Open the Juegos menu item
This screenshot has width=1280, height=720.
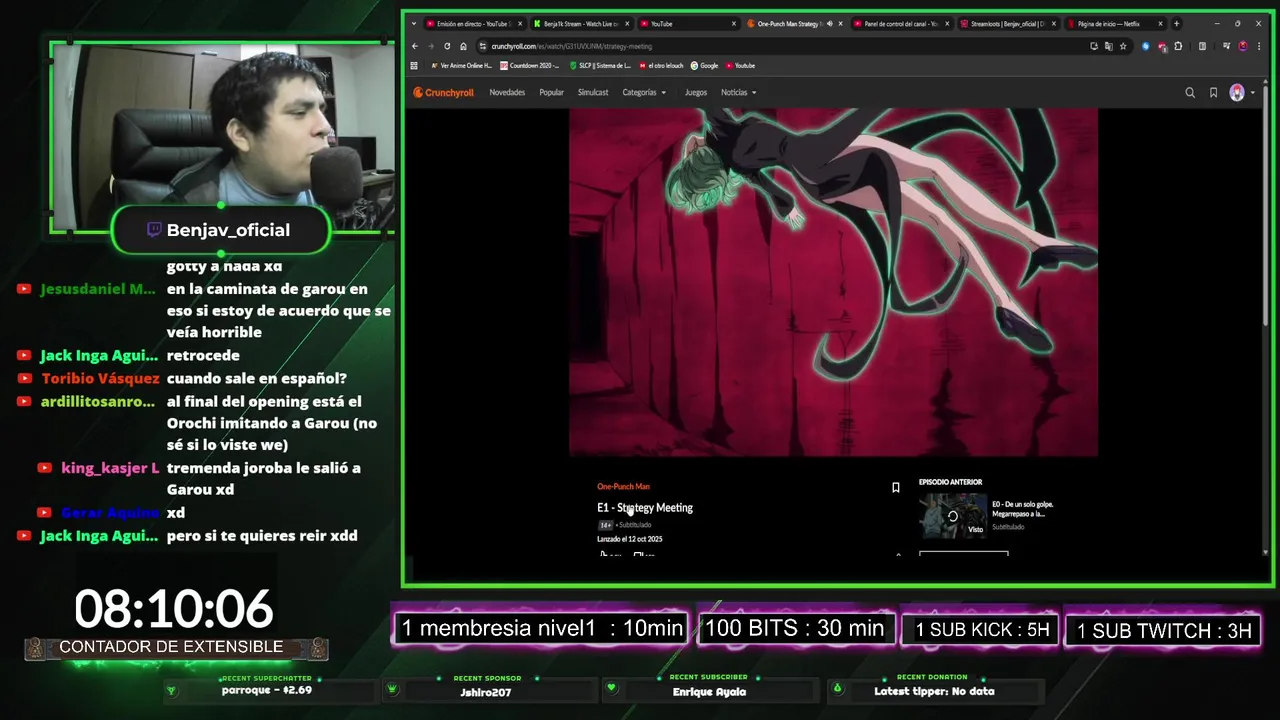tap(696, 93)
